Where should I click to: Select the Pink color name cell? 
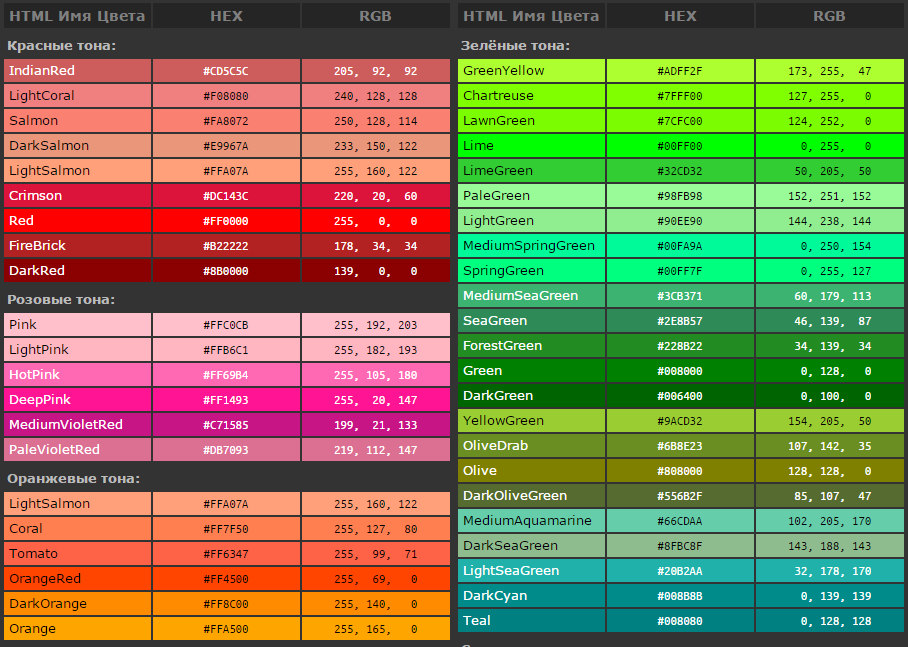click(x=78, y=324)
